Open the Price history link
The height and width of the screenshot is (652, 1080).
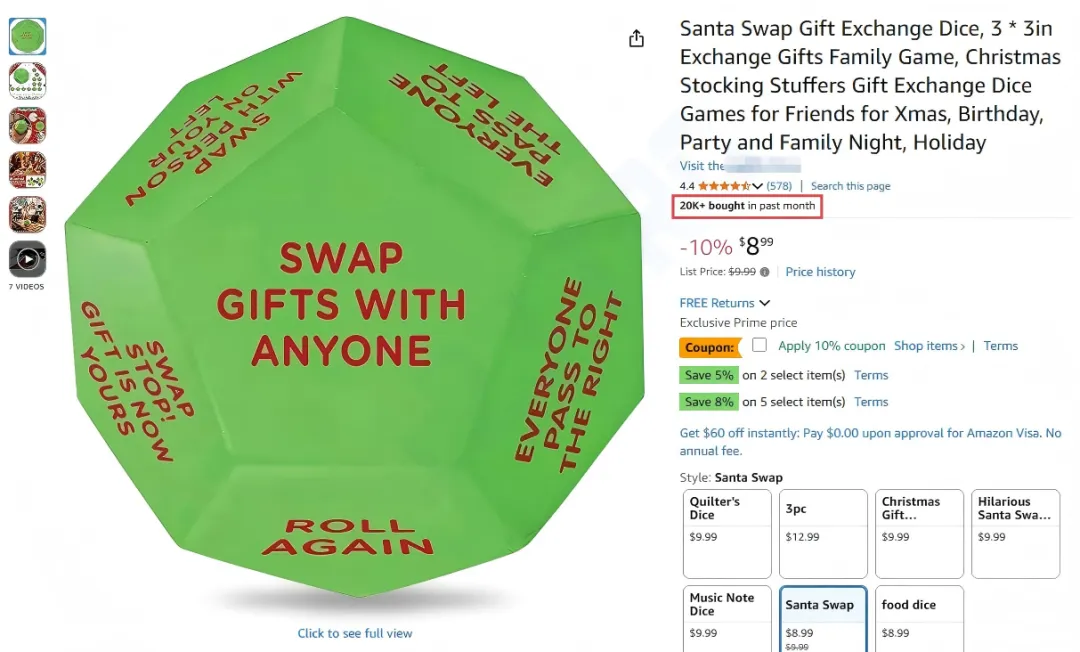tap(820, 272)
